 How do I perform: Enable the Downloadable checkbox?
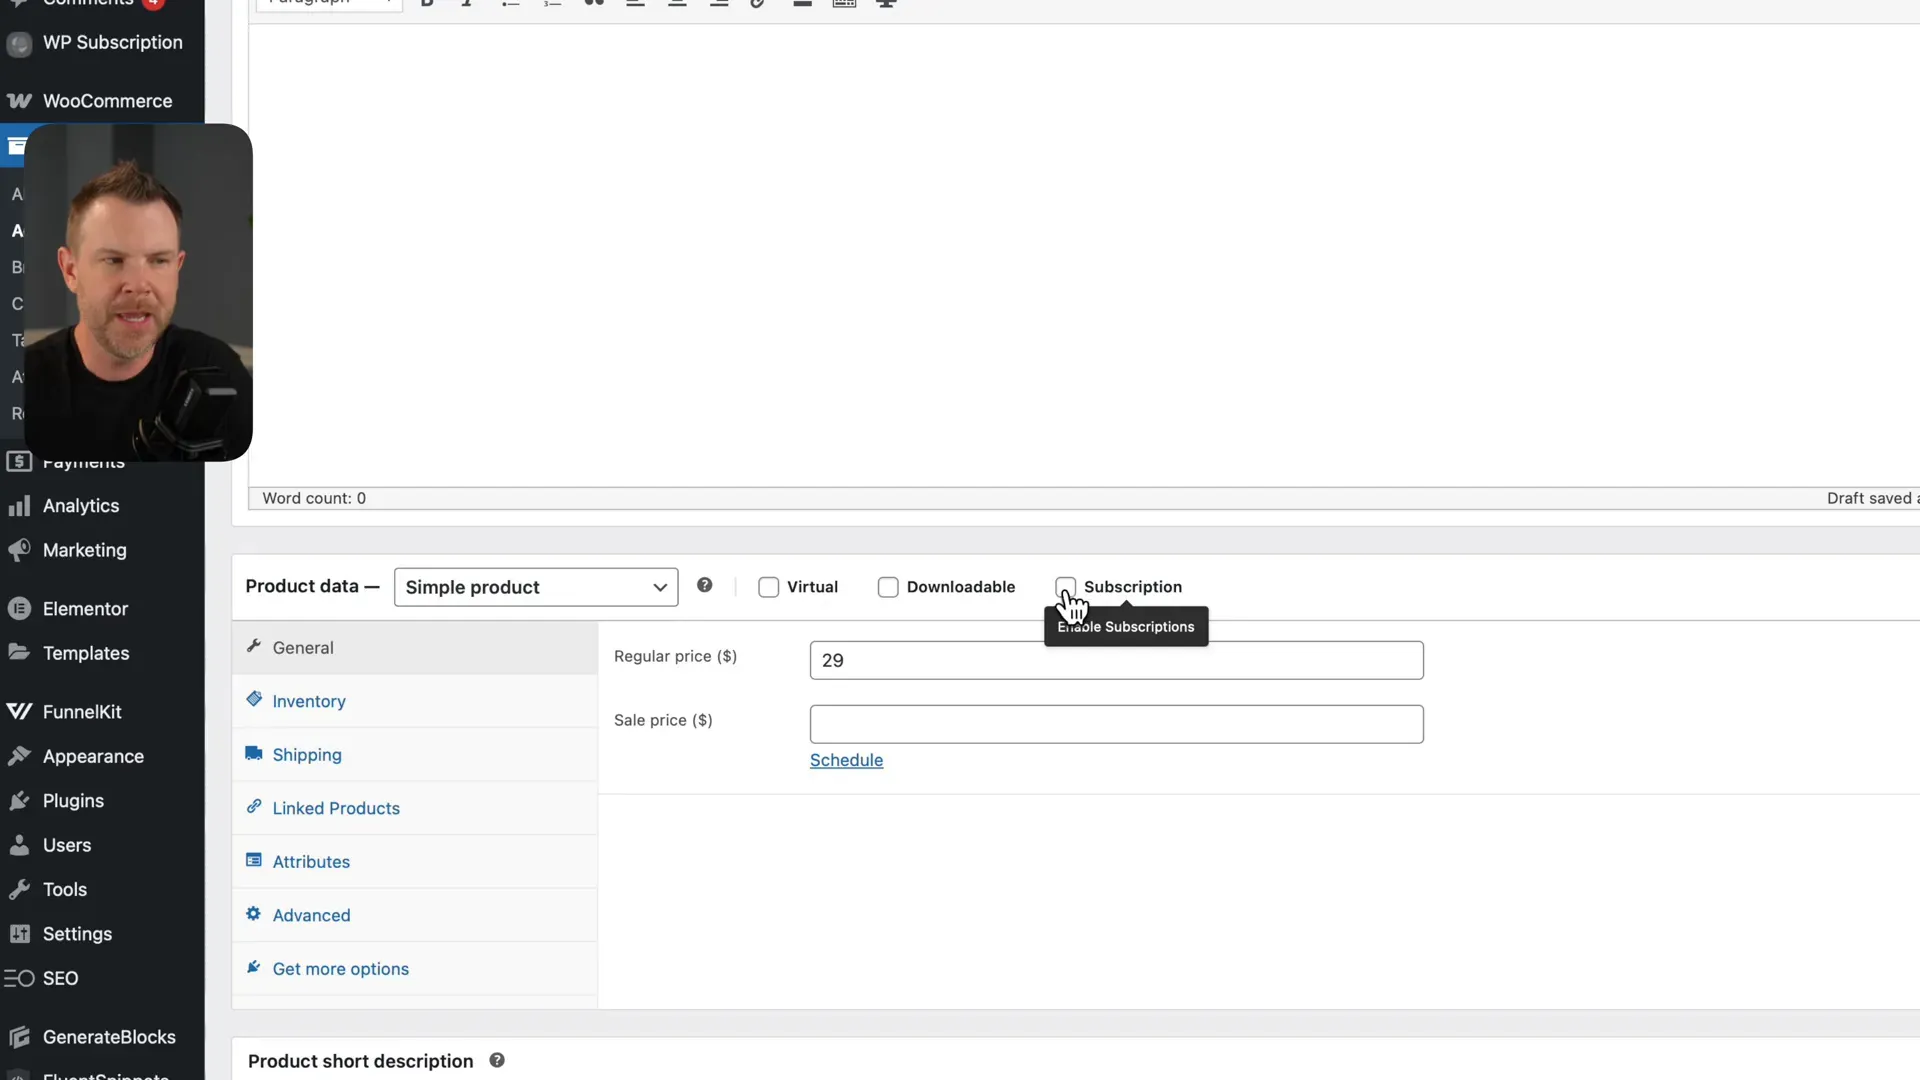(888, 587)
